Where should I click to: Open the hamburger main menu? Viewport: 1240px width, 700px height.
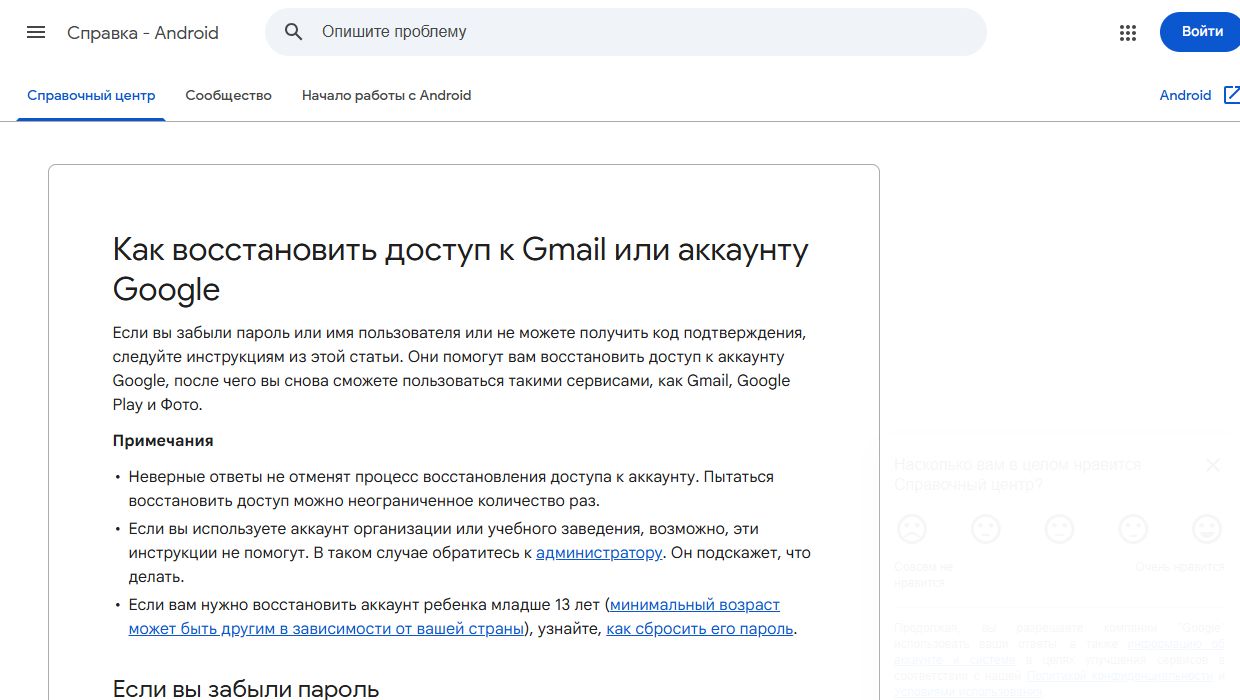[x=36, y=32]
